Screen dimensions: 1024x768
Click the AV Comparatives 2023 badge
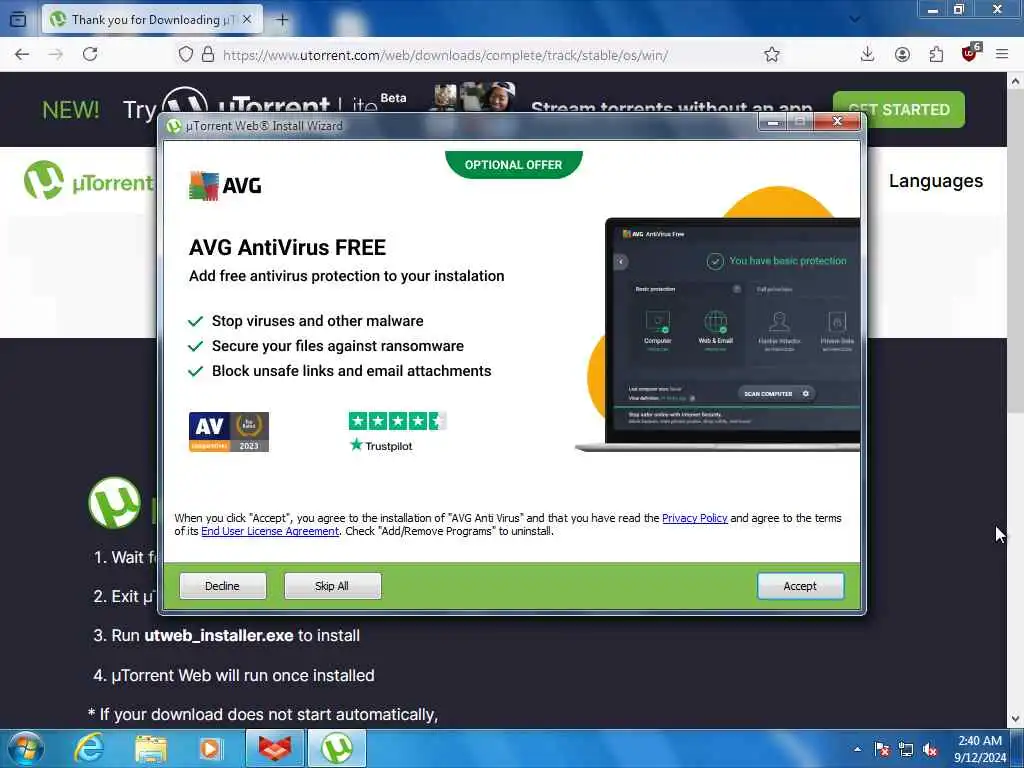(x=229, y=432)
